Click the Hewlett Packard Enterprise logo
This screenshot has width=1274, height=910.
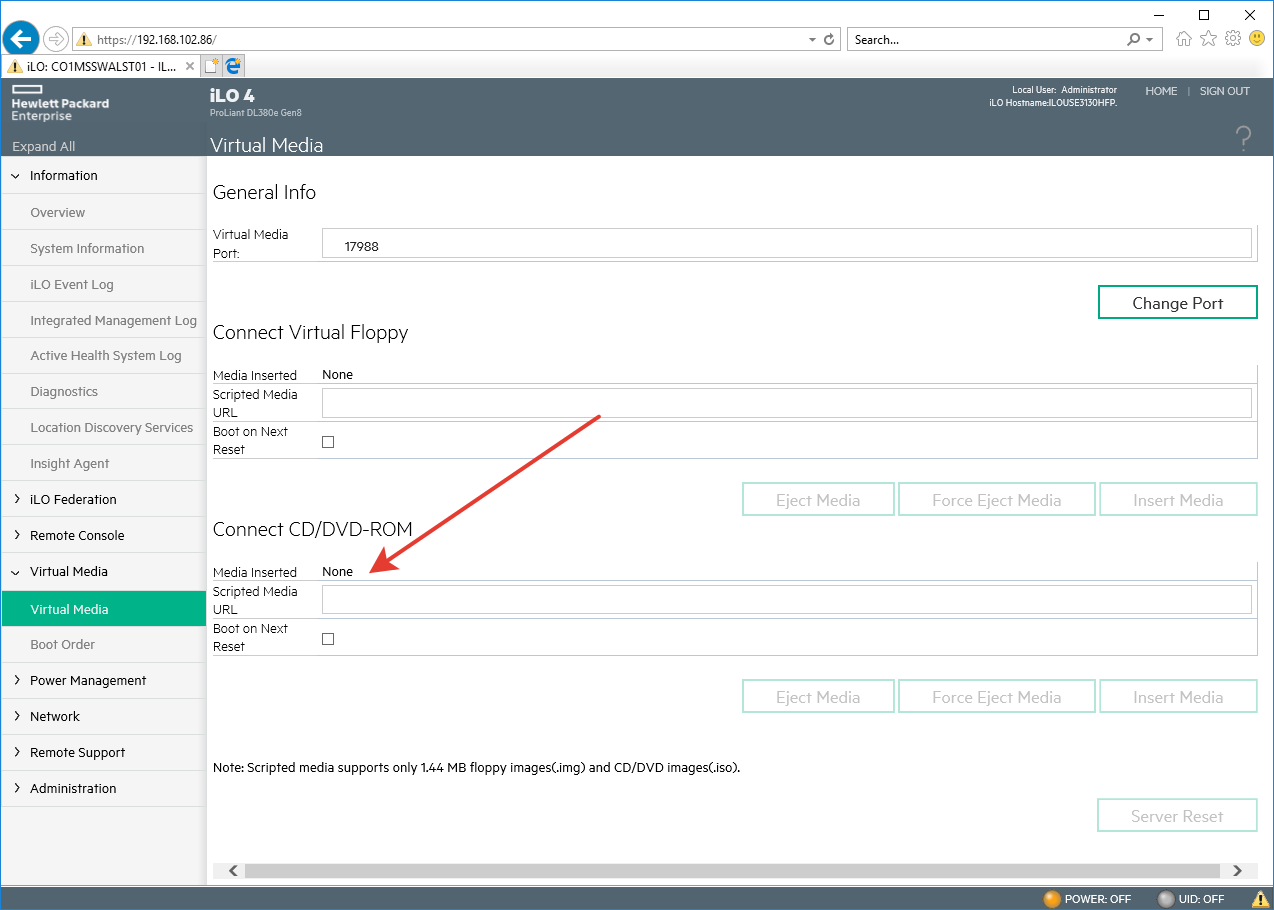(60, 103)
